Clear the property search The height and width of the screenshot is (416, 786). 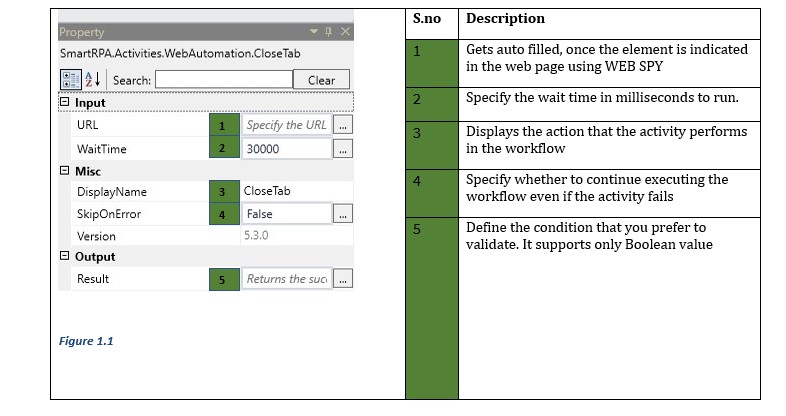tap(321, 80)
